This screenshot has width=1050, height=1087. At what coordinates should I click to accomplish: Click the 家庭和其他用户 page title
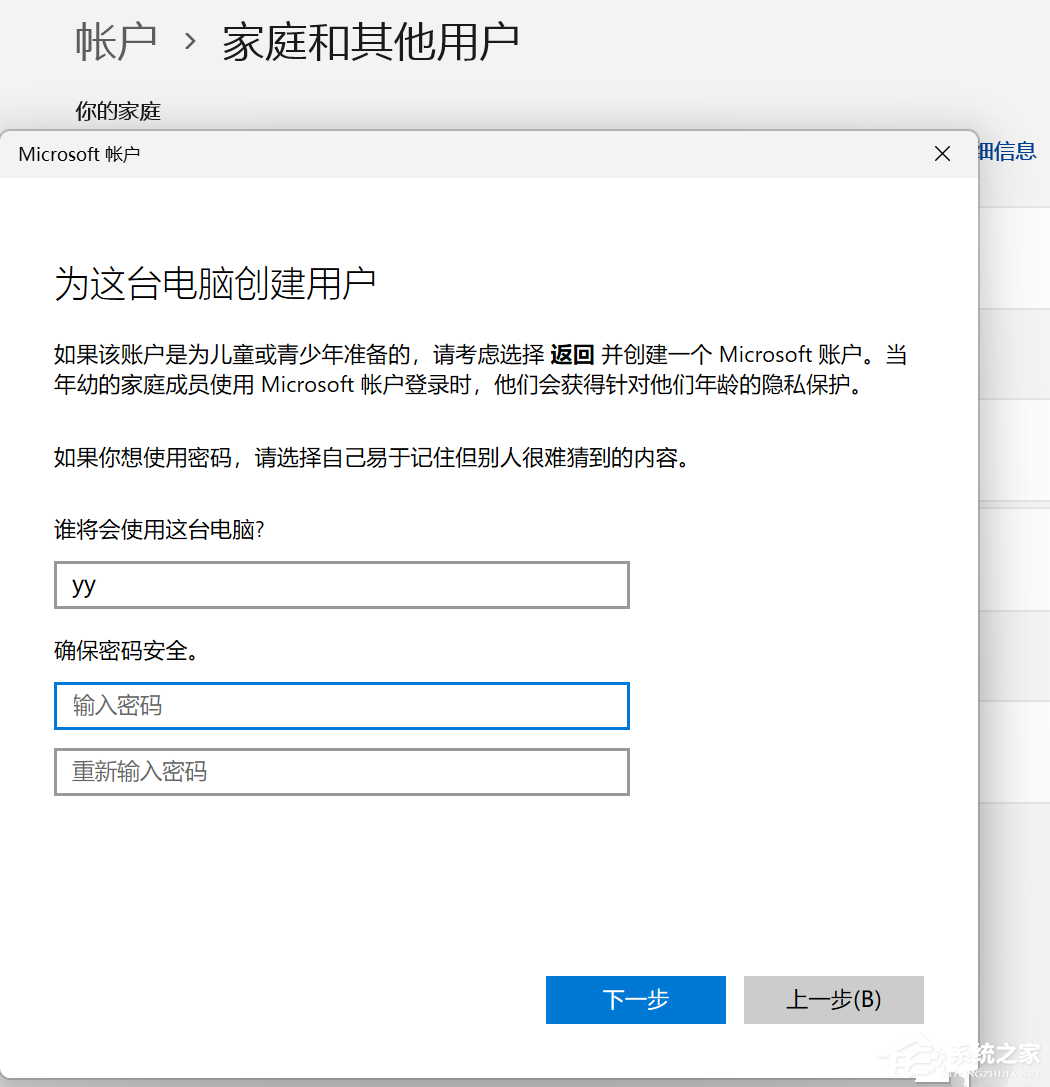[370, 42]
